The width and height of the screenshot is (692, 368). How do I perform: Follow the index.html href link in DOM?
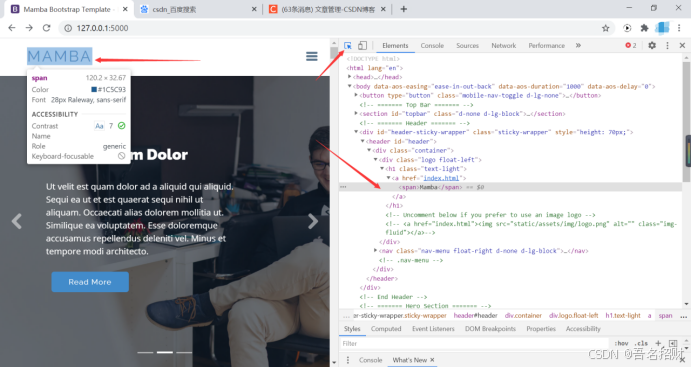[x=441, y=178]
